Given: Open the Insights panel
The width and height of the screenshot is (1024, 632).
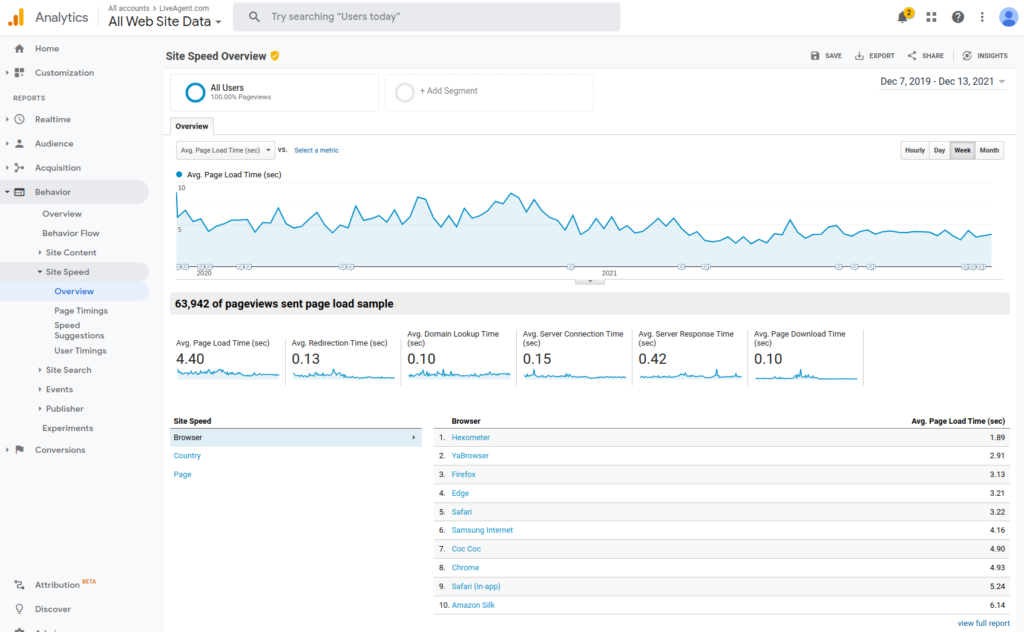Looking at the screenshot, I should (x=984, y=56).
